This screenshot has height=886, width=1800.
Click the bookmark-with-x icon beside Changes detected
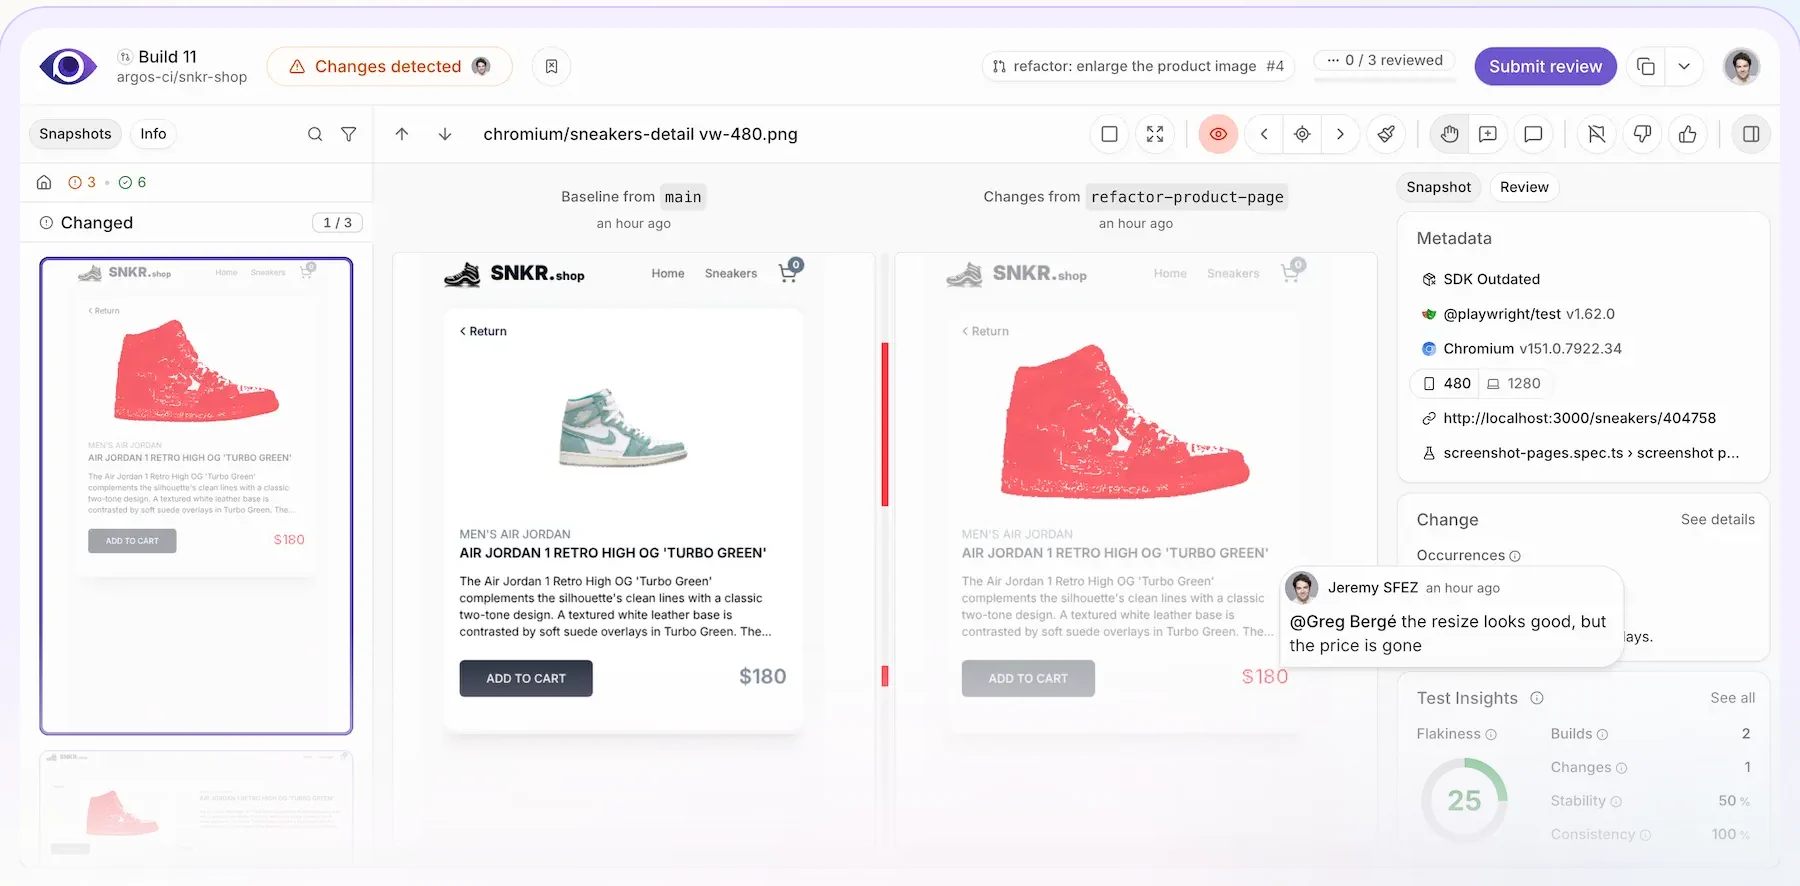[551, 66]
